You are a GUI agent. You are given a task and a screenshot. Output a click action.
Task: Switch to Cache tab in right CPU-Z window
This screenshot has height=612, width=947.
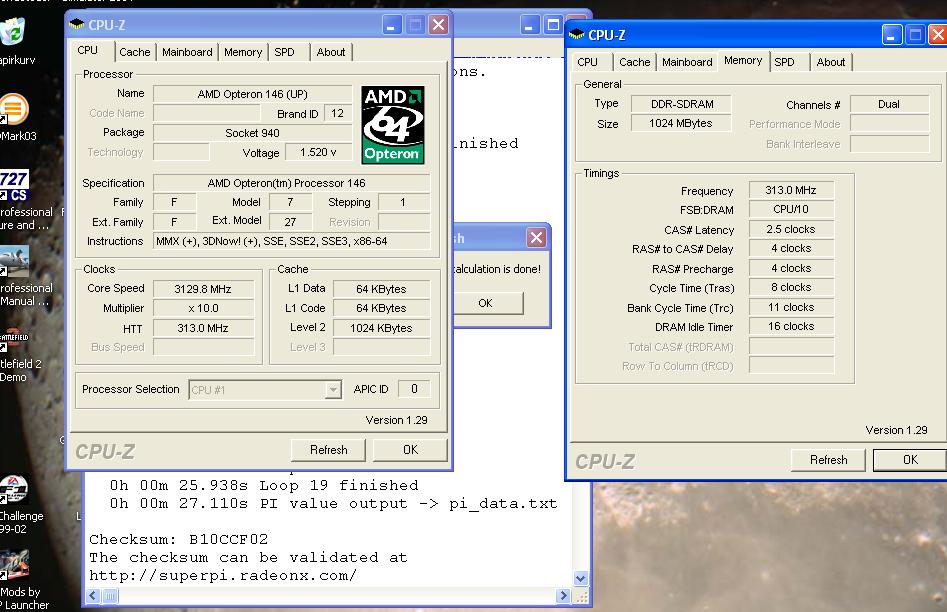(x=635, y=62)
